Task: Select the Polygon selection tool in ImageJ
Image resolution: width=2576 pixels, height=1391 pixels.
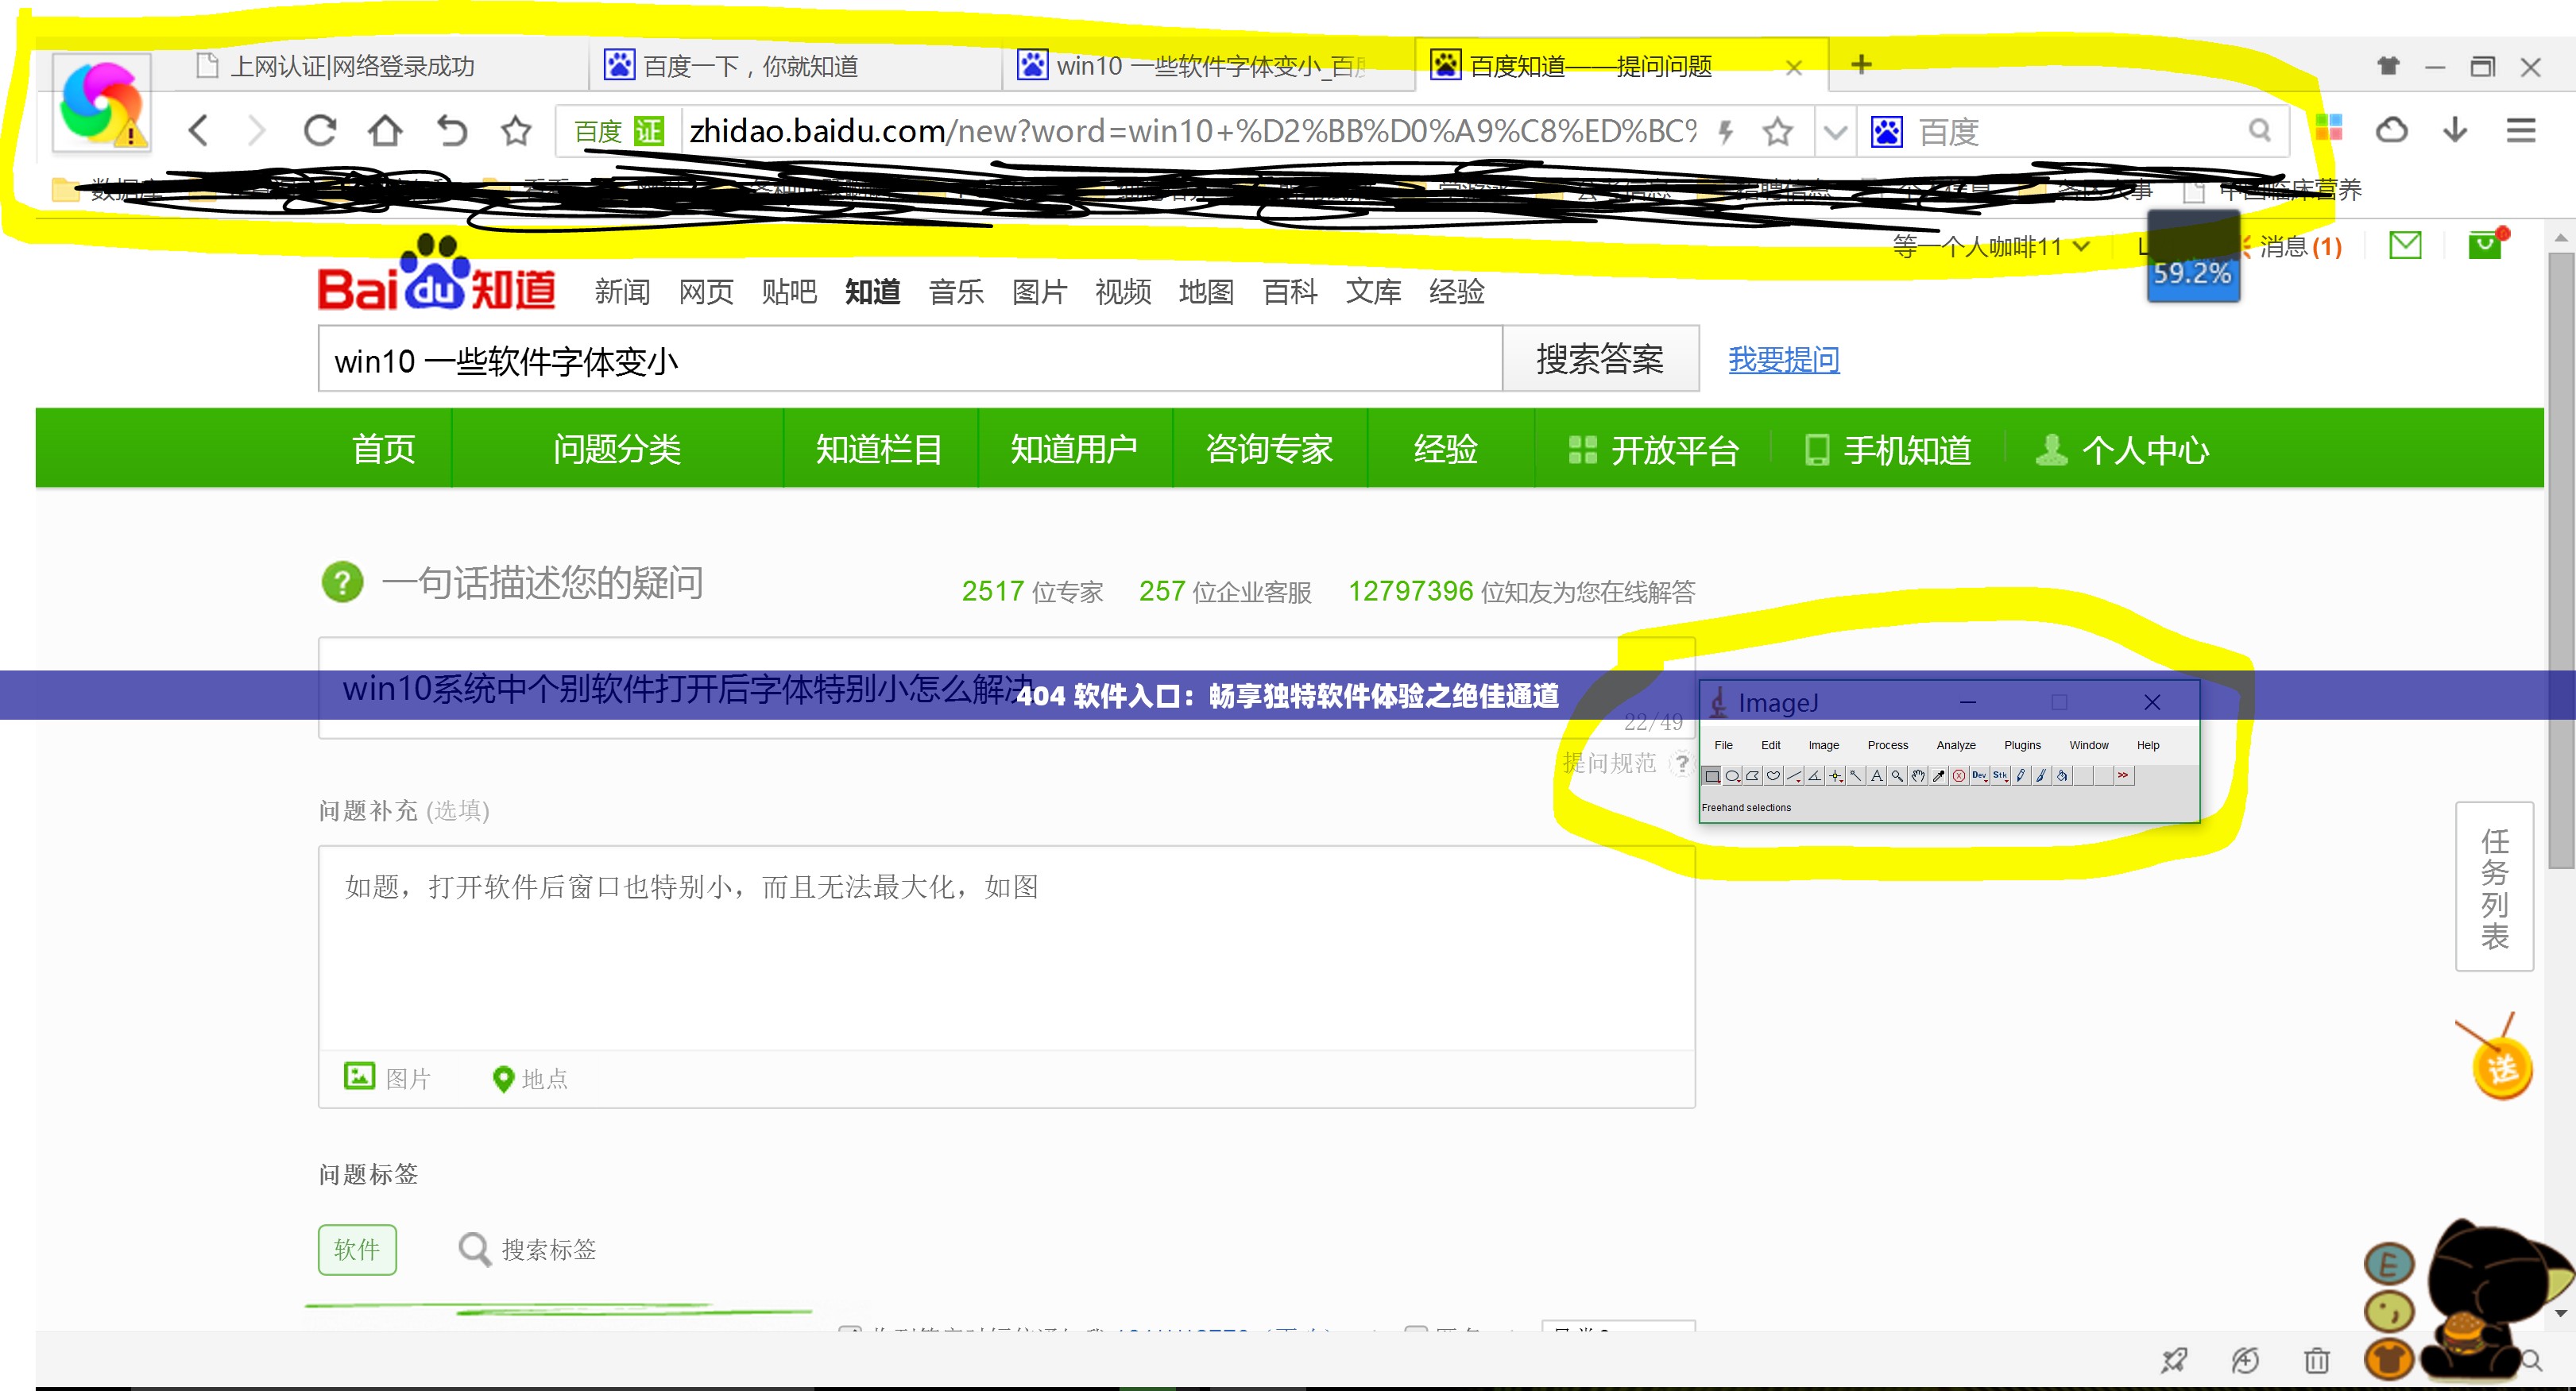Action: 1753,776
